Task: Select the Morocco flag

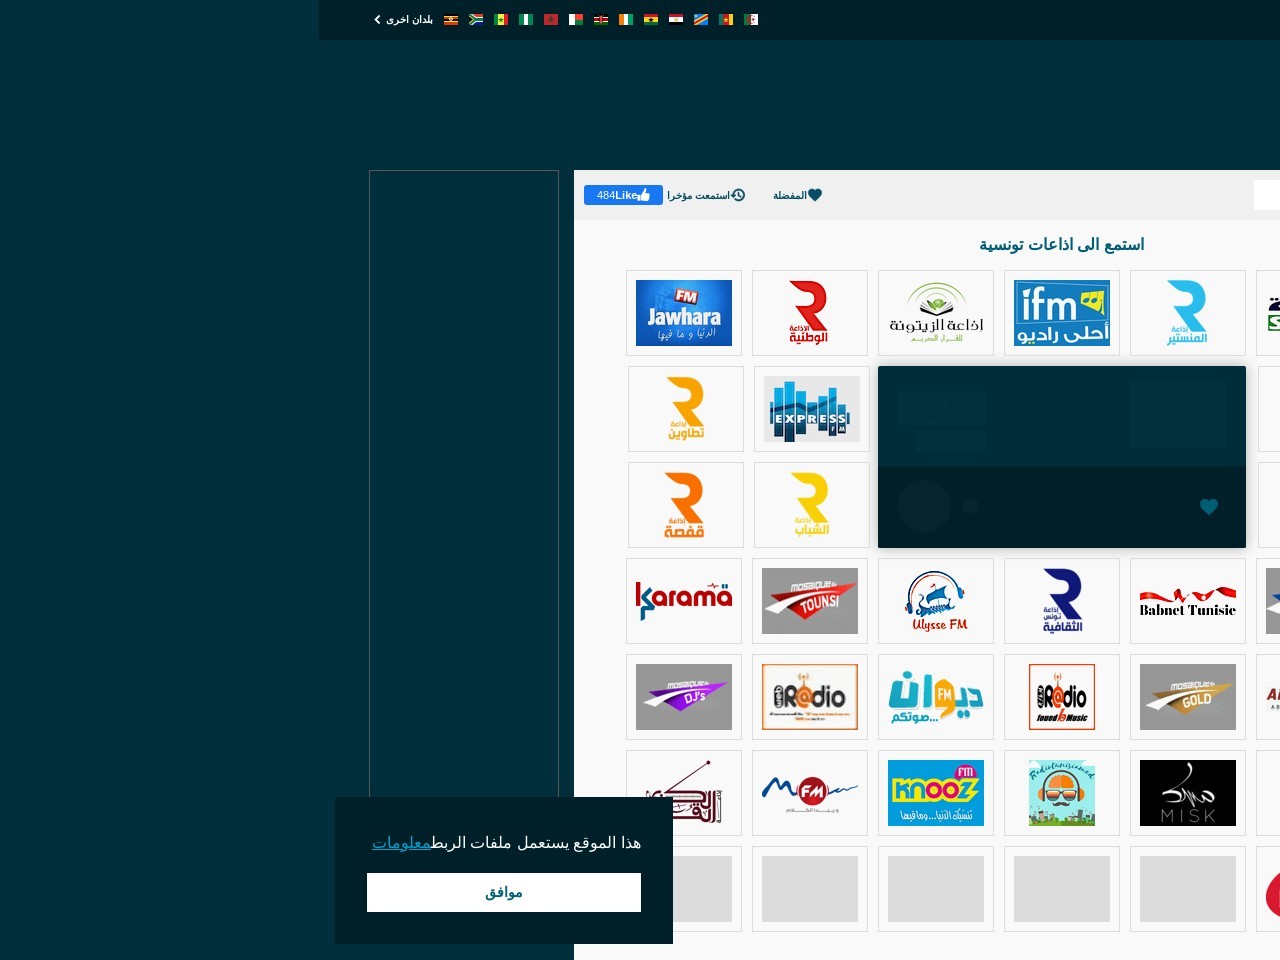Action: (x=551, y=19)
